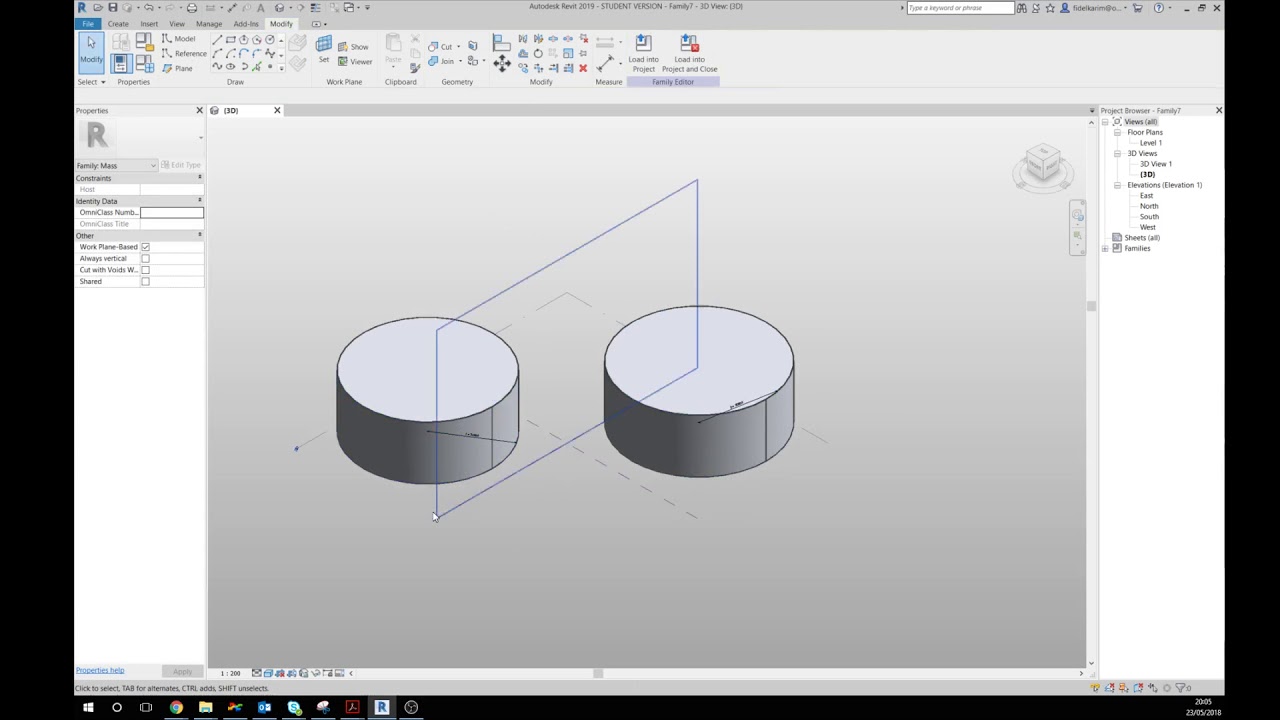Screen dimensions: 1280x720
Task: Click the OmniClass Number input field
Action: 171,212
